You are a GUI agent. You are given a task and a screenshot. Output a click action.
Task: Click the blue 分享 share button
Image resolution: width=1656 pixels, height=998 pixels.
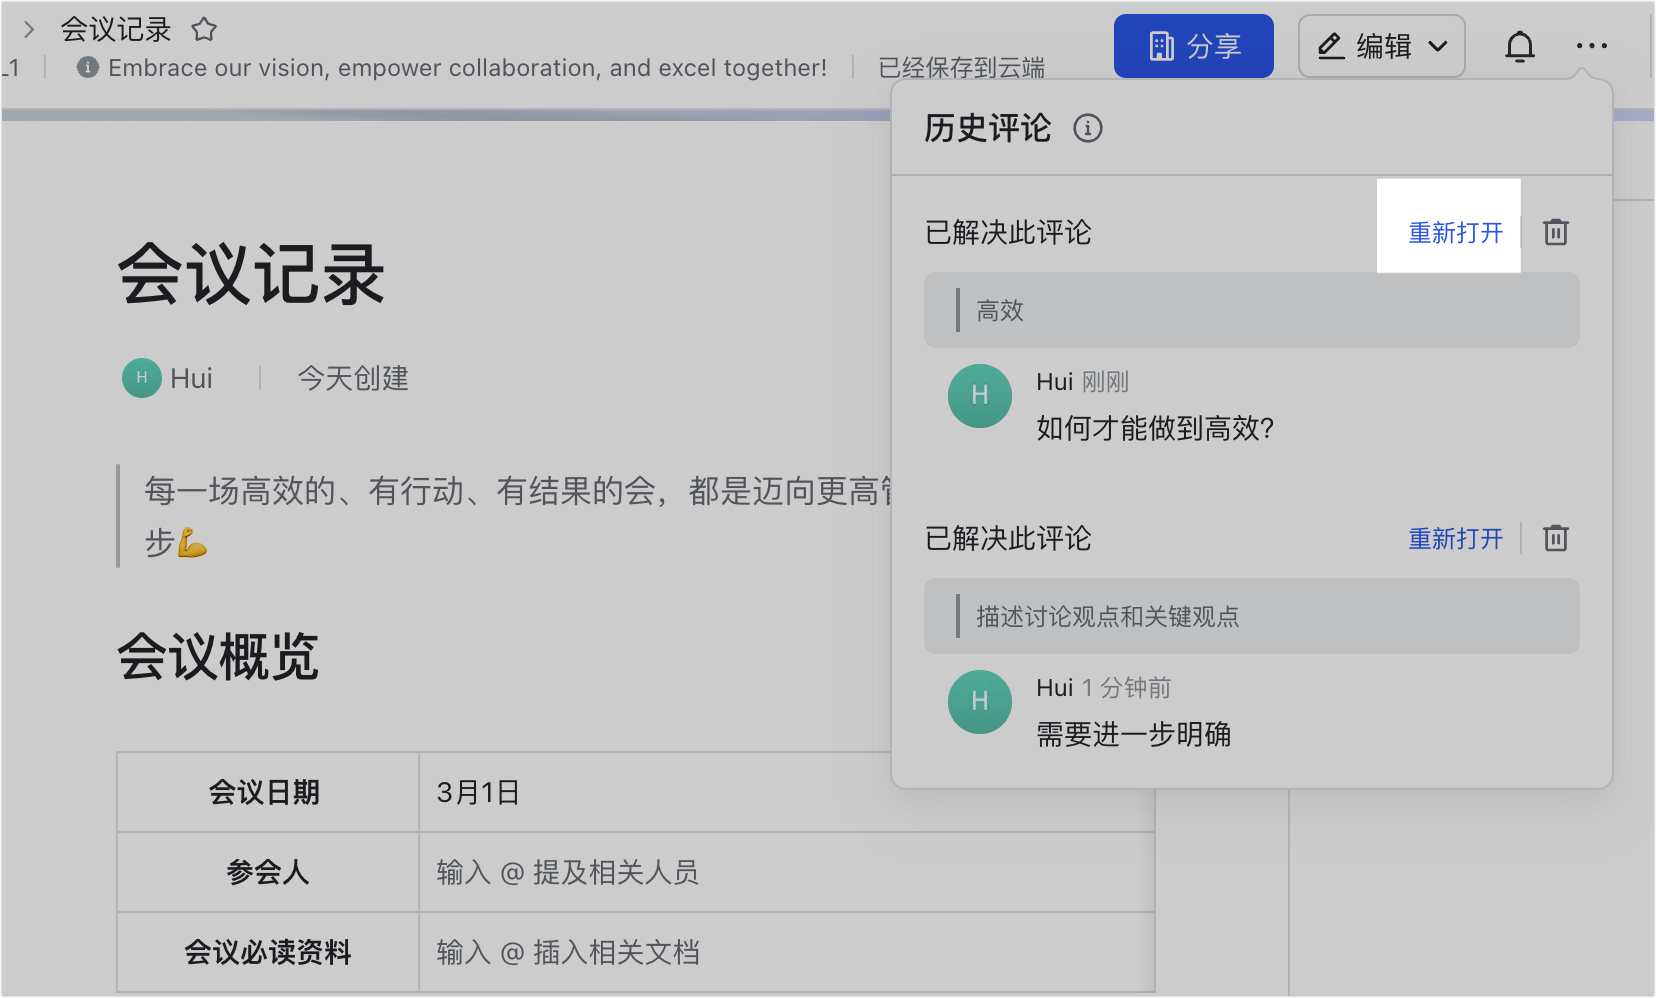point(1193,45)
